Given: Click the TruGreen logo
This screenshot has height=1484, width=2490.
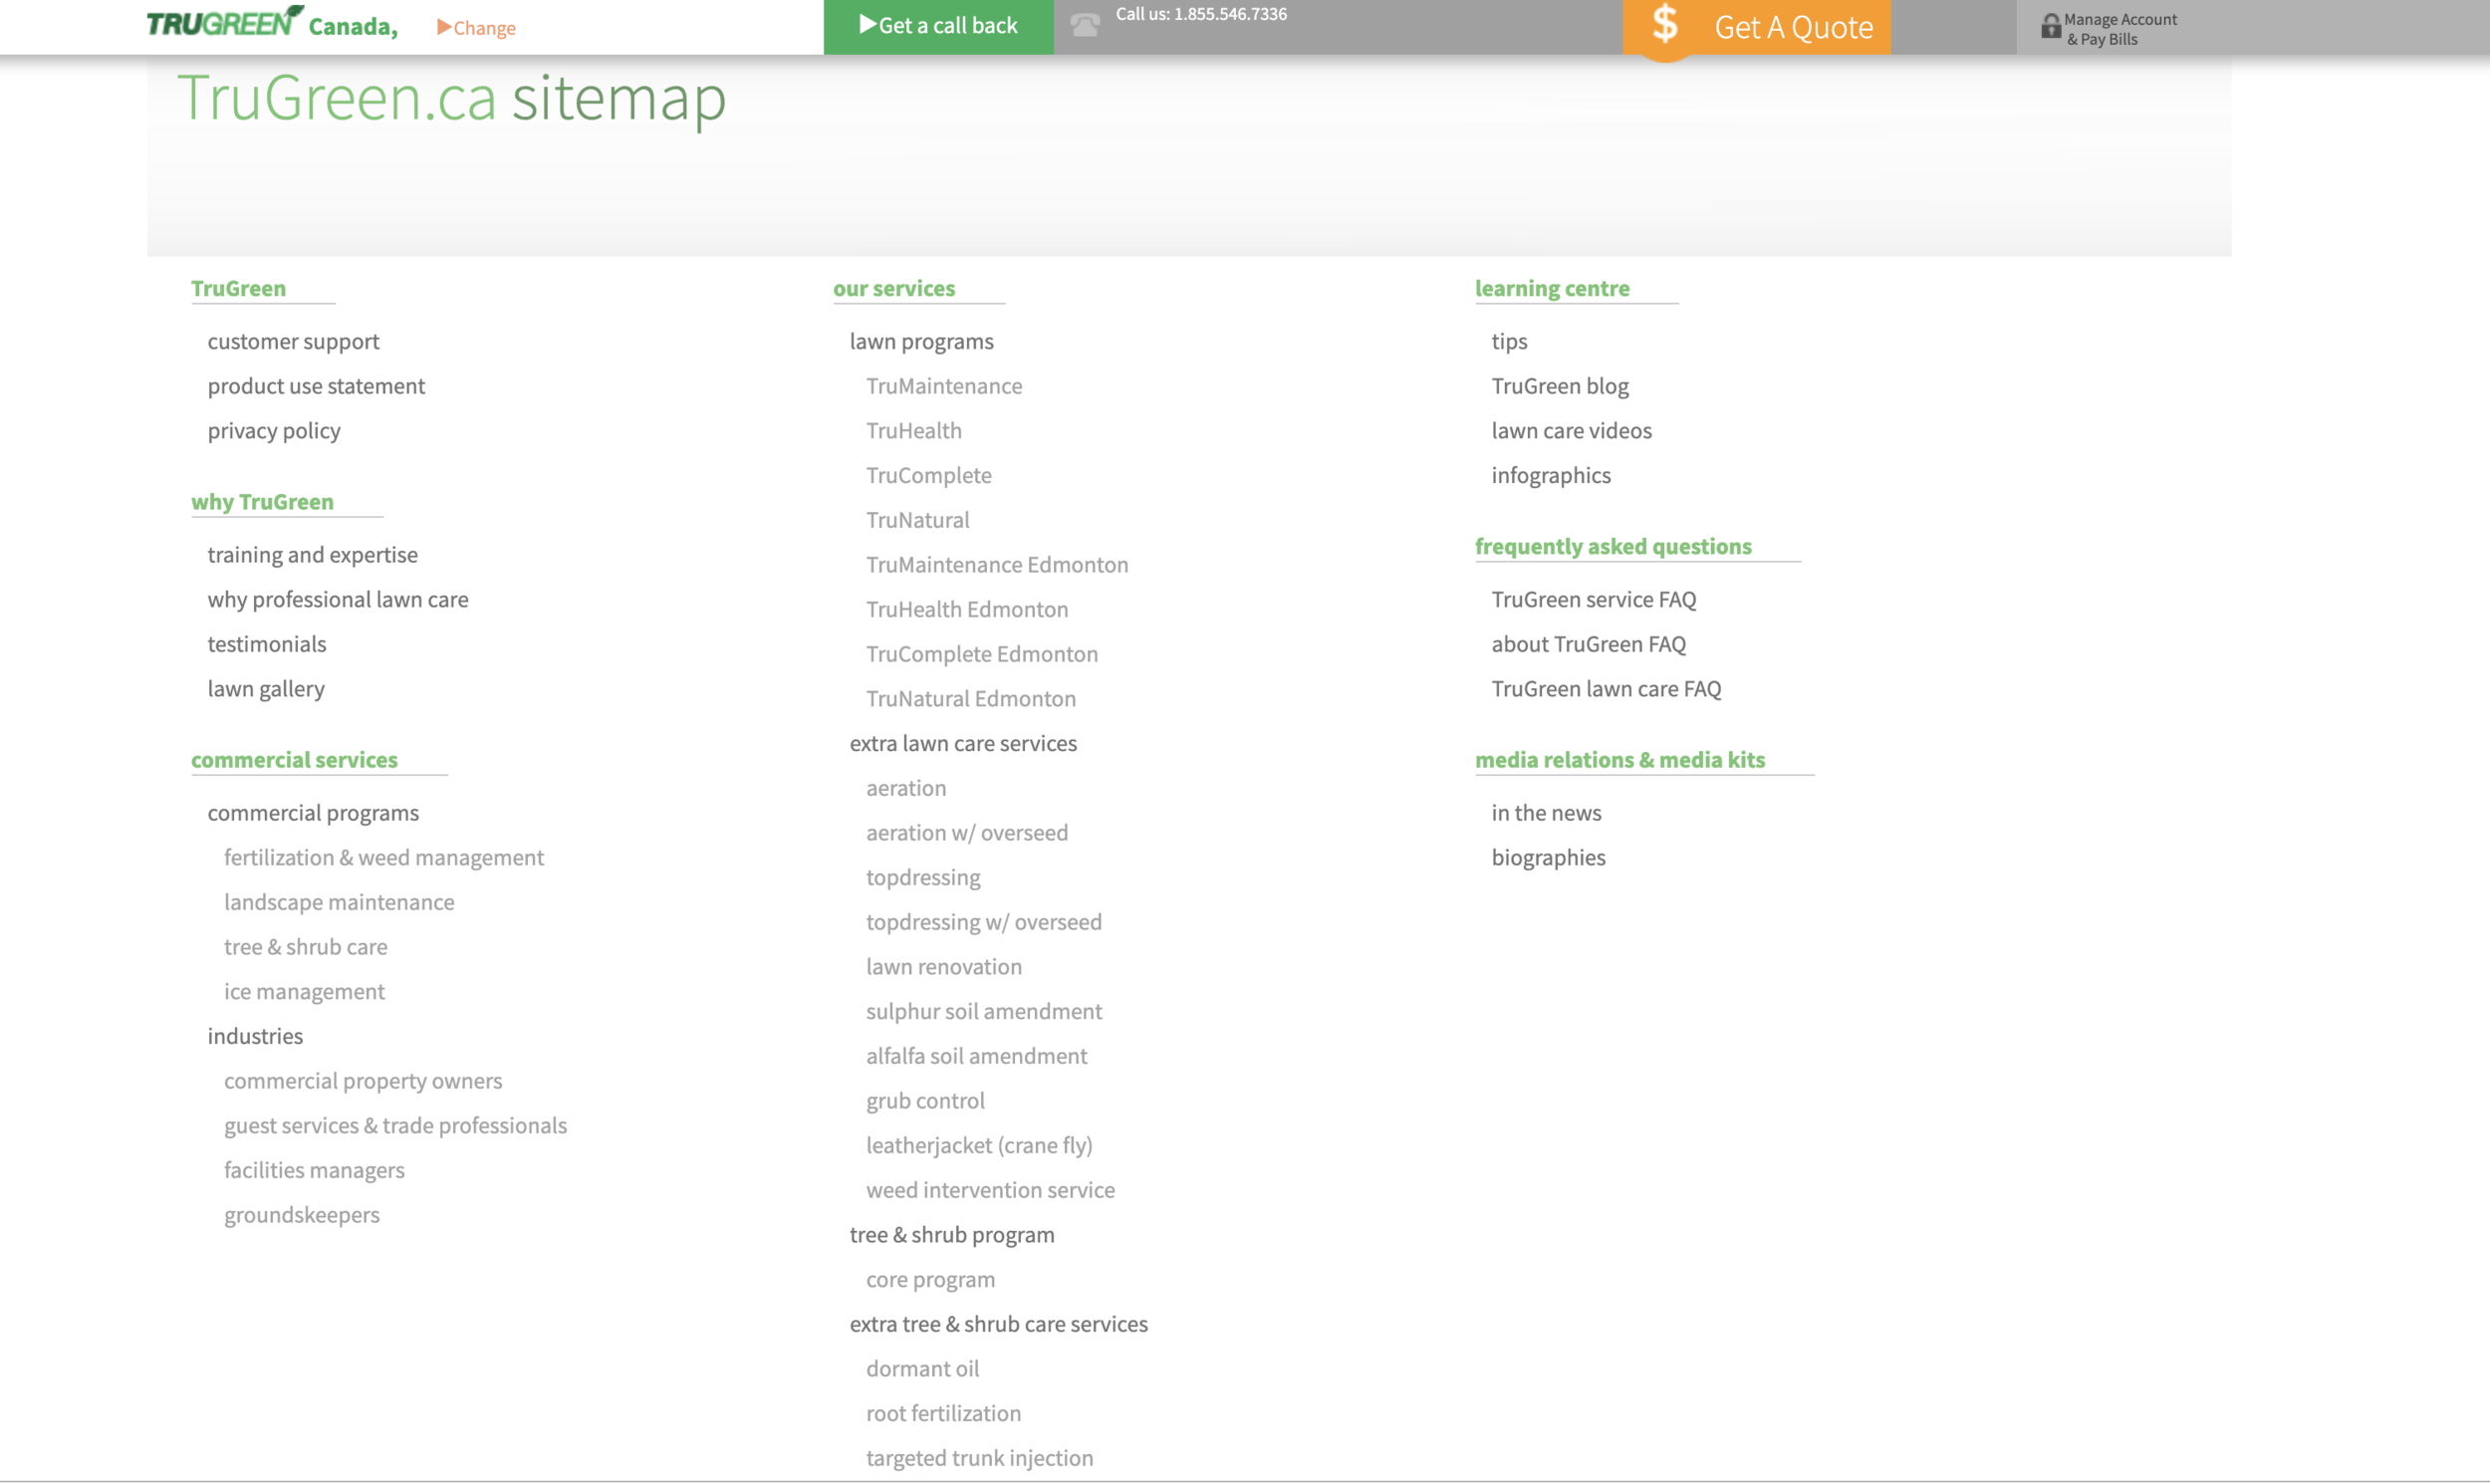Looking at the screenshot, I should point(225,22).
